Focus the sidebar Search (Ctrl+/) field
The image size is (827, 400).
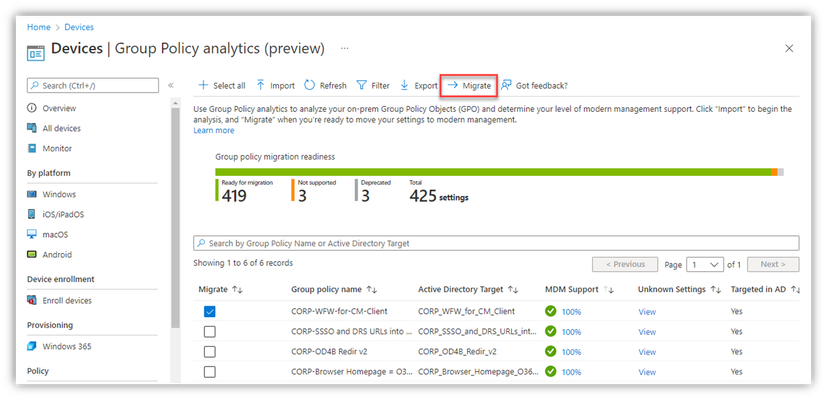[93, 85]
